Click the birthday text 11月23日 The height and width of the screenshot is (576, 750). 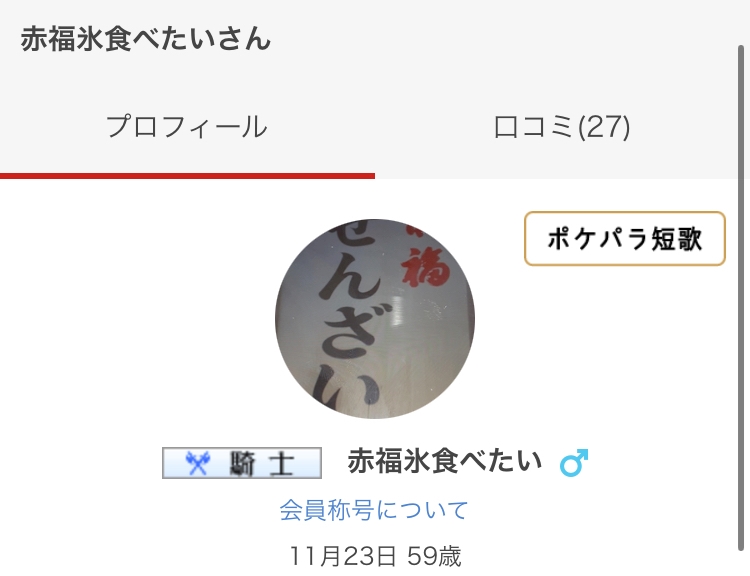click(343, 556)
